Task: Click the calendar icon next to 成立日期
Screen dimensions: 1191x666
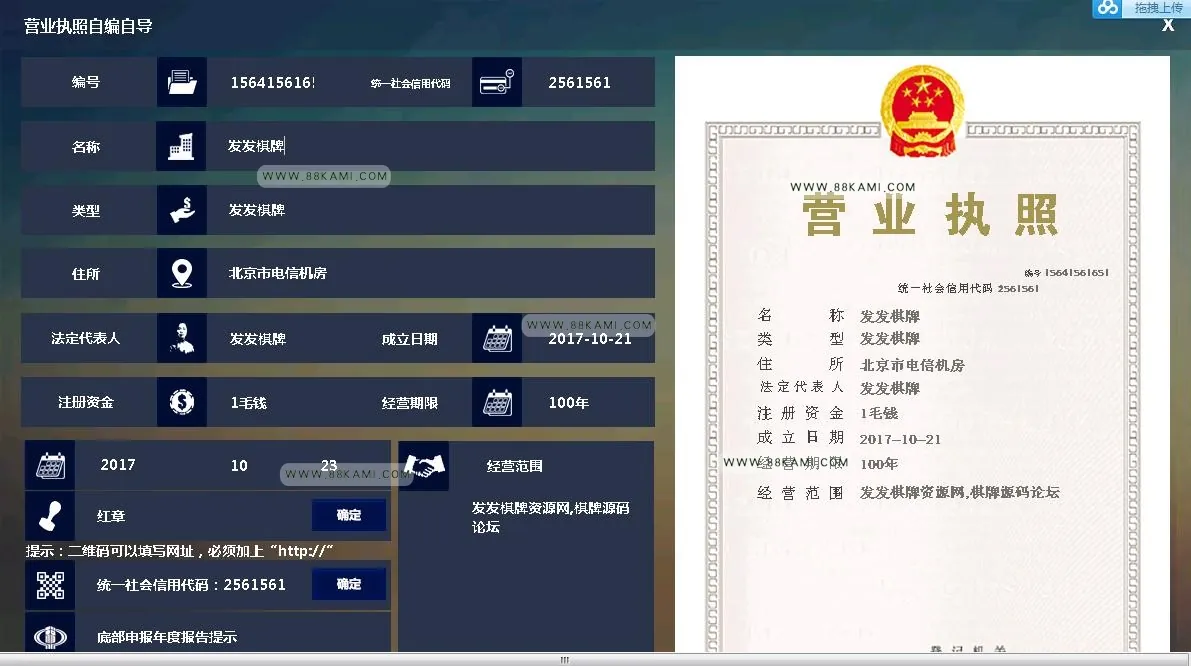Action: point(497,338)
